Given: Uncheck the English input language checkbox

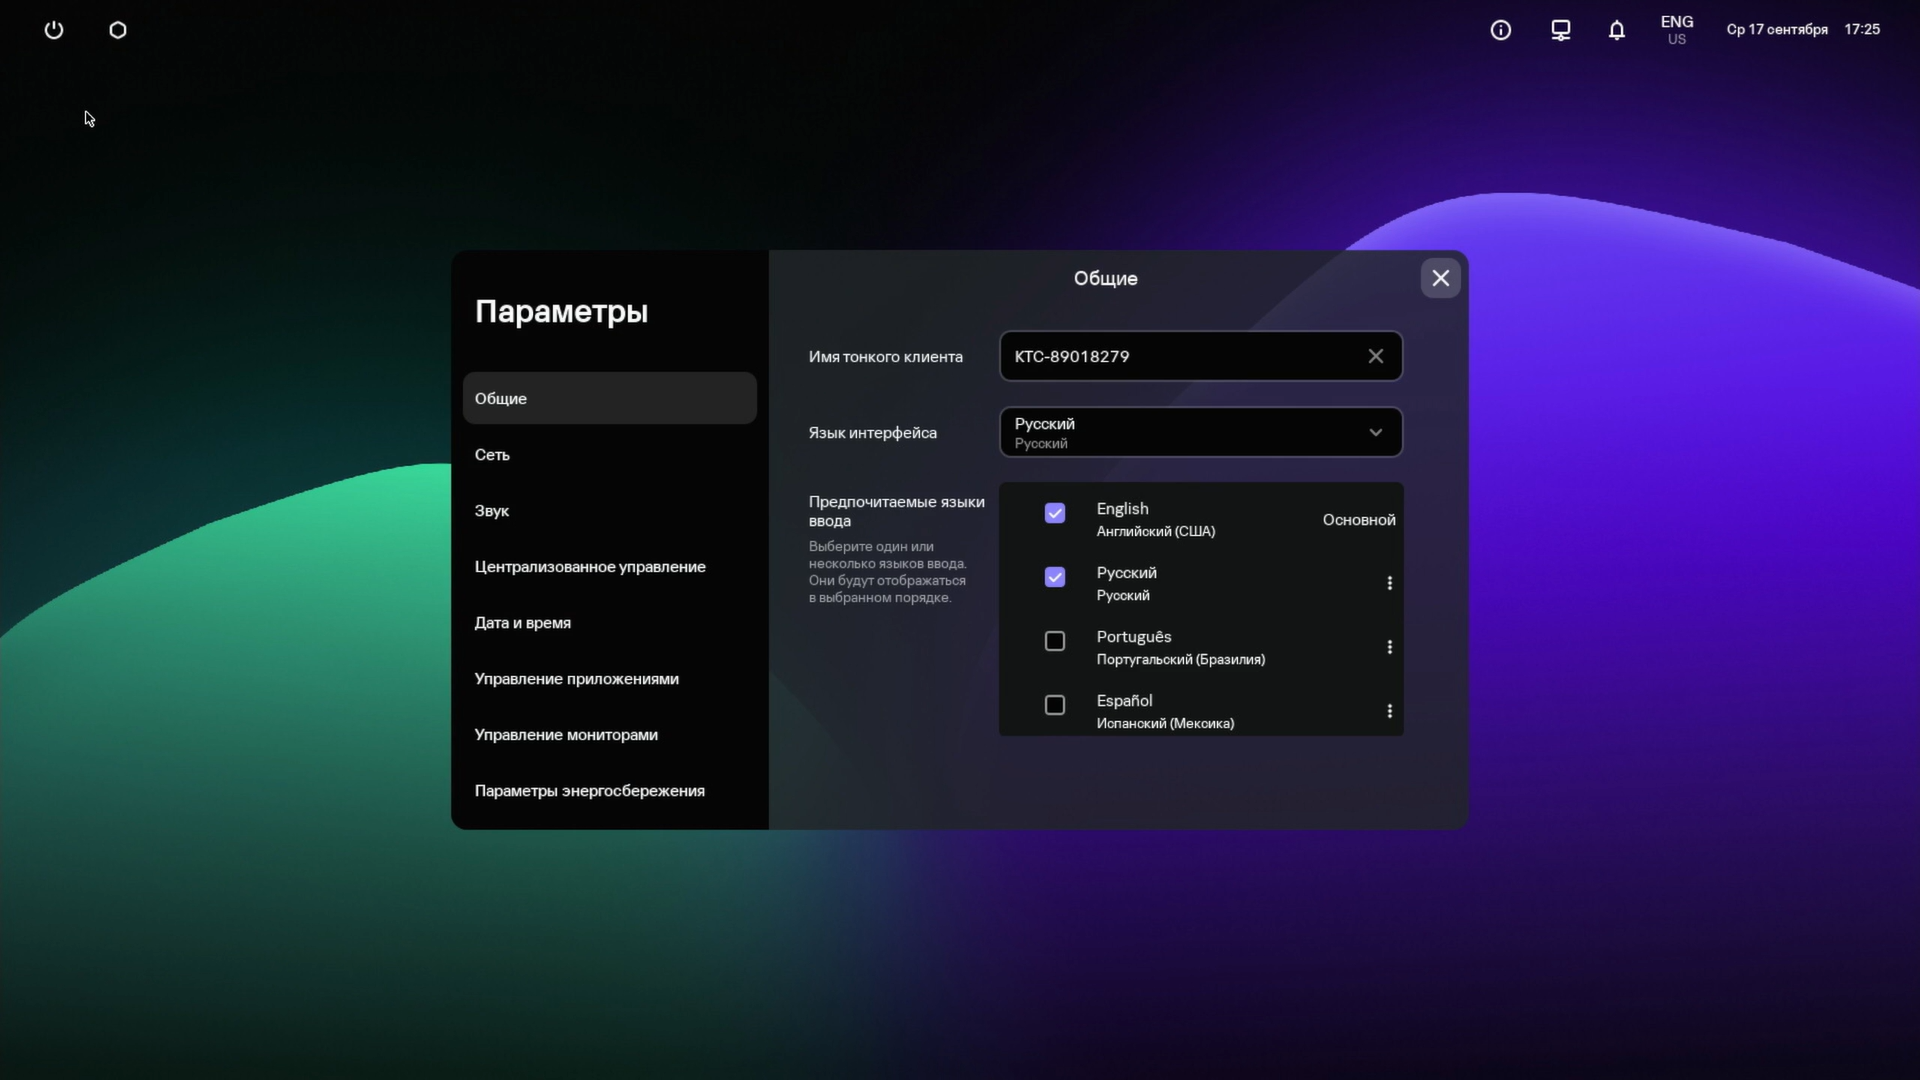Looking at the screenshot, I should (1054, 513).
